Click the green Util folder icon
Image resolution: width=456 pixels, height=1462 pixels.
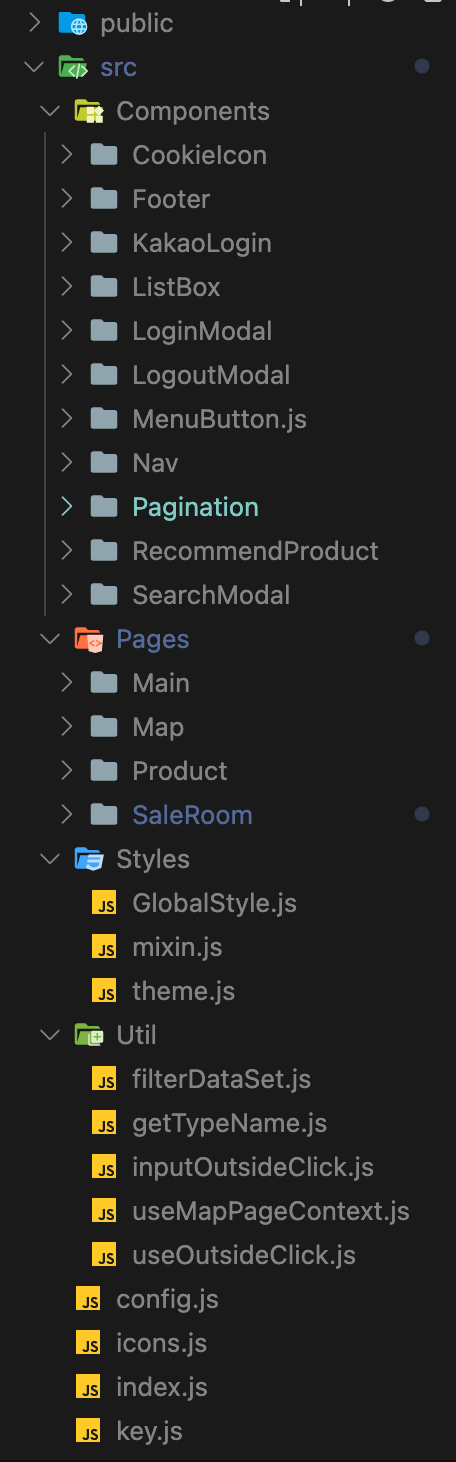(88, 1035)
